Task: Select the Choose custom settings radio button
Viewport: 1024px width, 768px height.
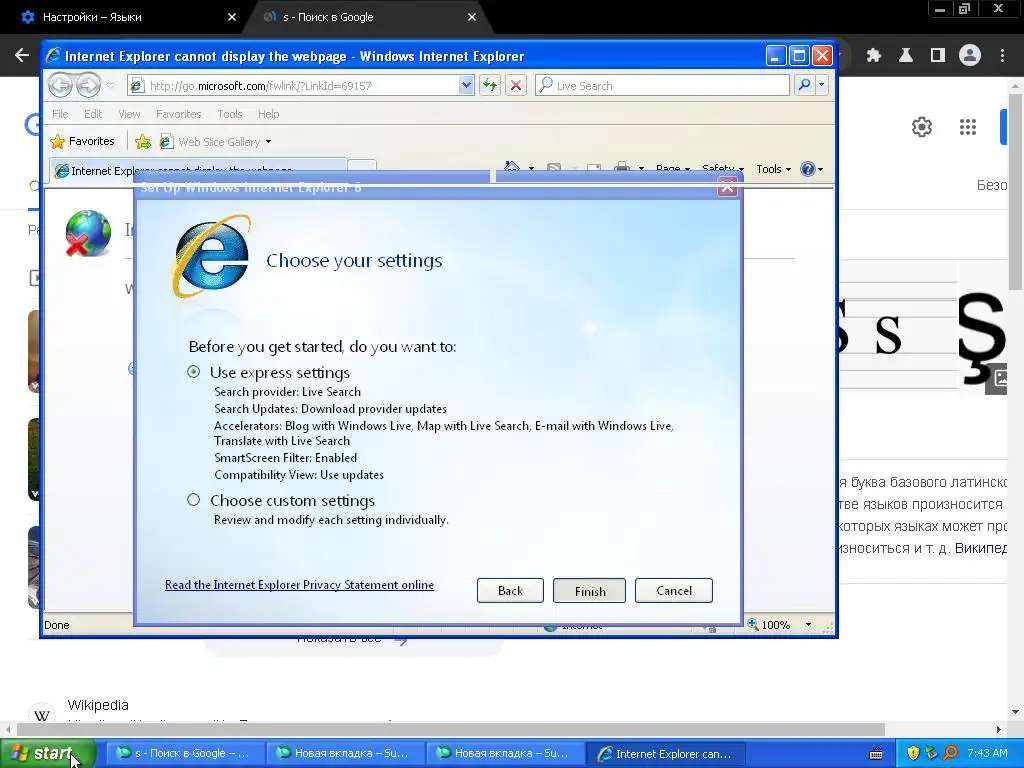Action: [x=193, y=500]
